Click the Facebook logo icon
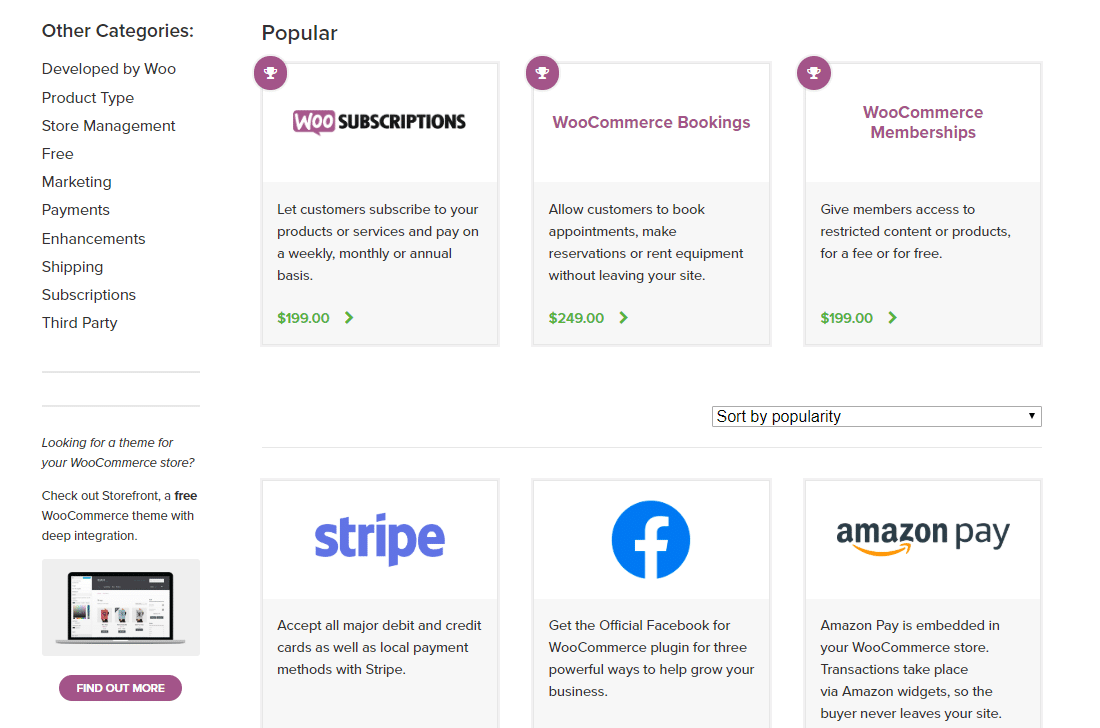This screenshot has height=728, width=1100. coord(651,539)
